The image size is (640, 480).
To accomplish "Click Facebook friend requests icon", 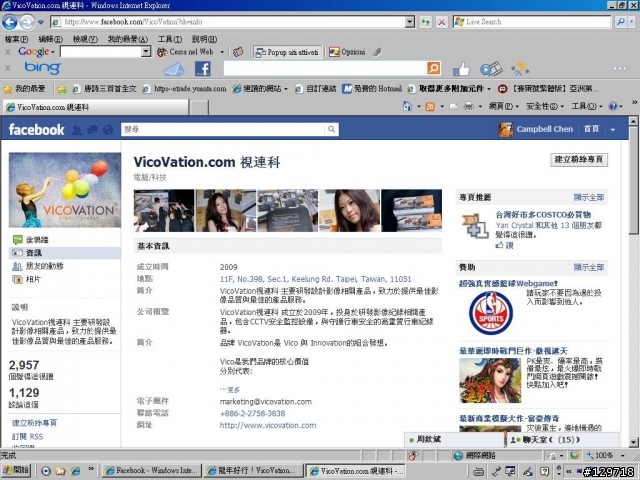I will (76, 130).
